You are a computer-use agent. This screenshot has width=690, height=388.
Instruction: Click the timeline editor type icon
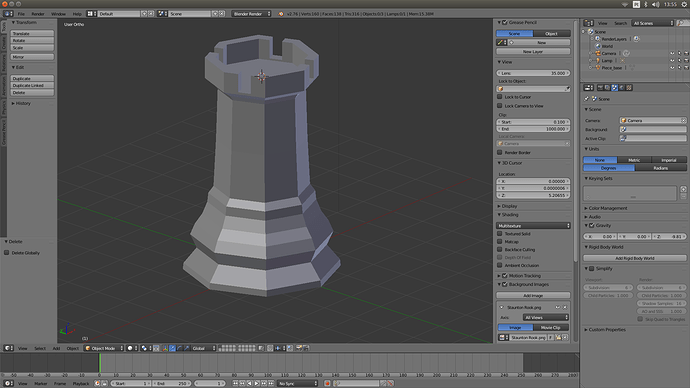pos(8,383)
